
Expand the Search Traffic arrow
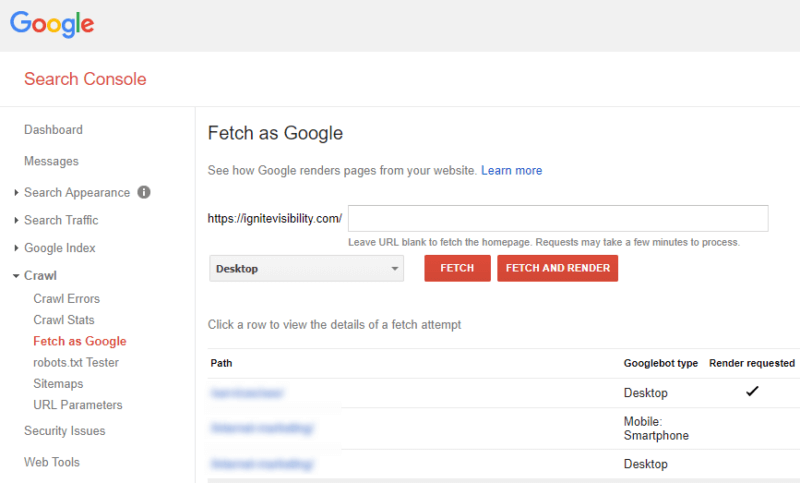point(16,220)
